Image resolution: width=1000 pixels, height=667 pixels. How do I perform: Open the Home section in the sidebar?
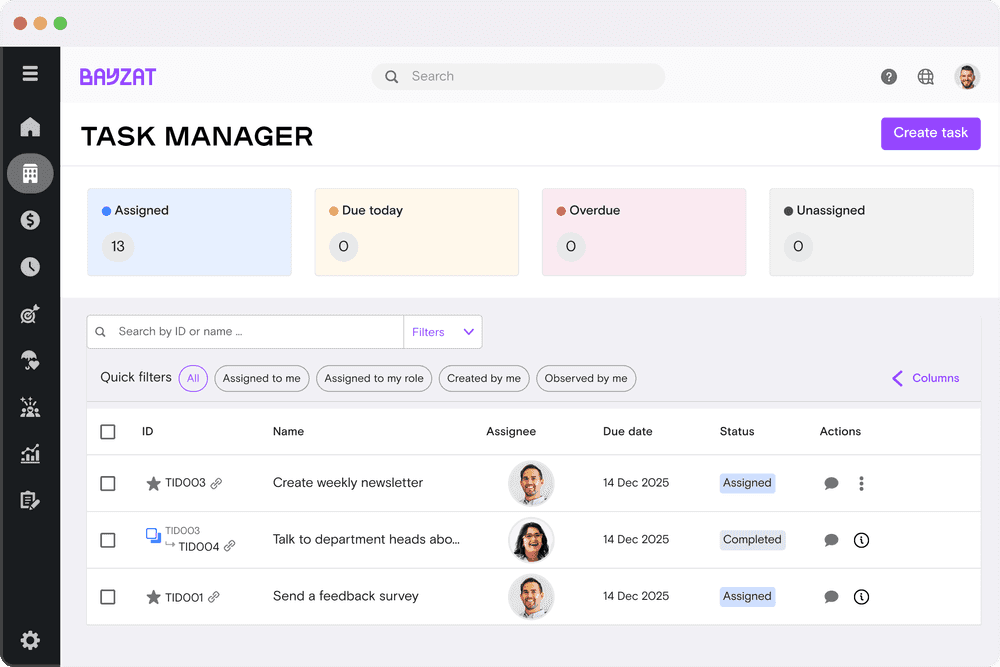(x=30, y=127)
